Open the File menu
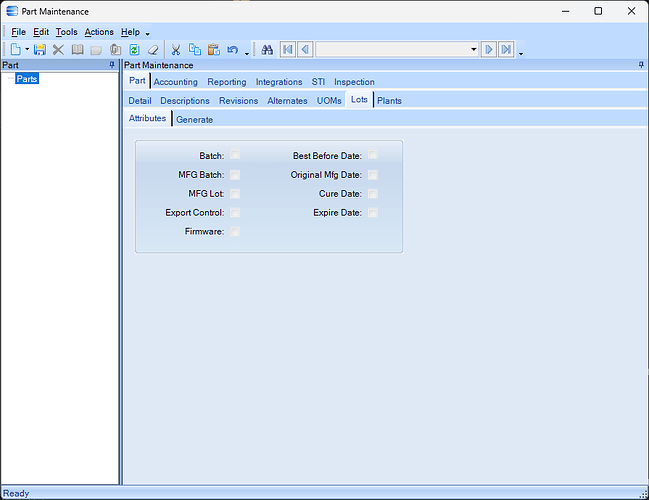This screenshot has width=649, height=500. [19, 32]
